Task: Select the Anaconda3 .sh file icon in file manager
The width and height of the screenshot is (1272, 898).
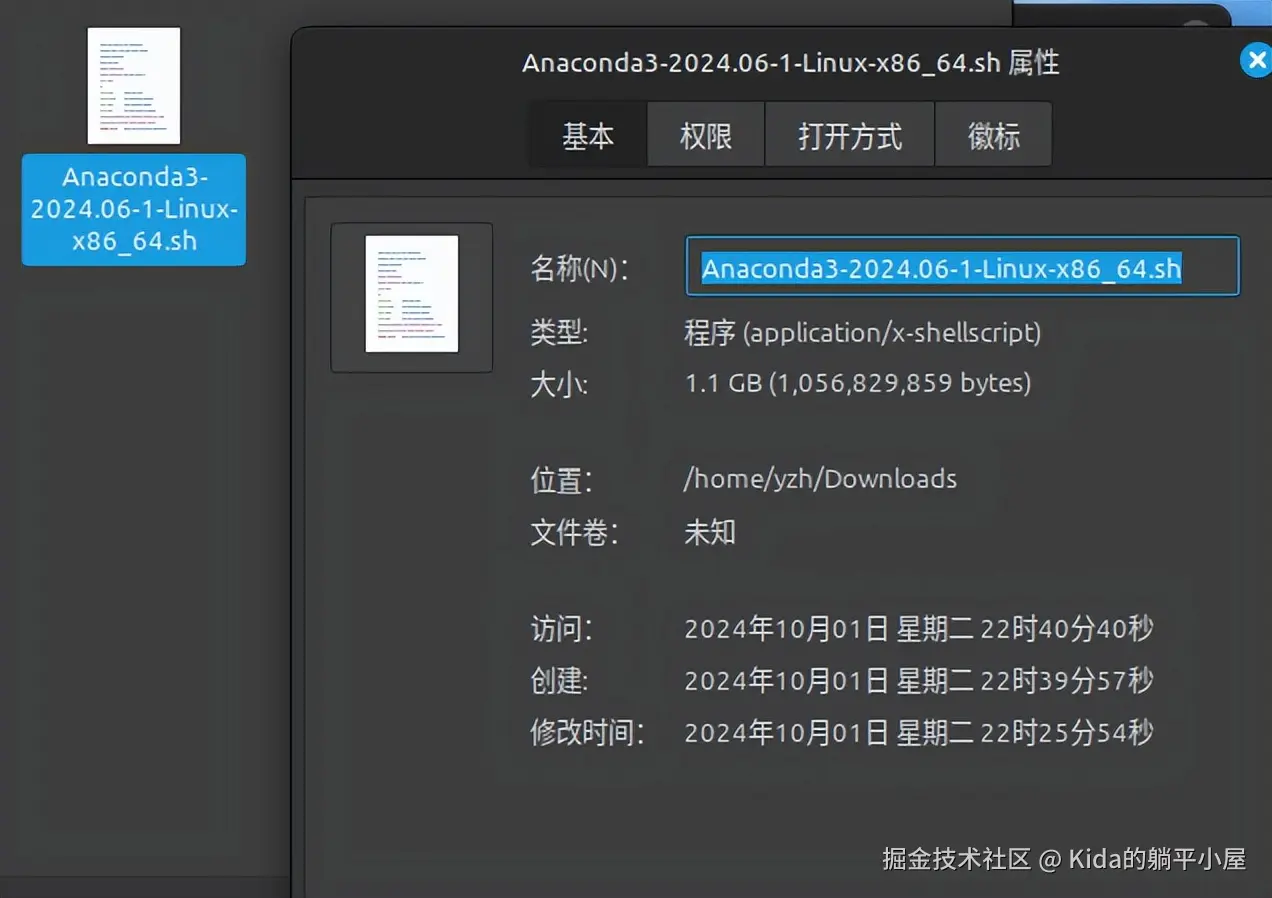Action: [x=134, y=86]
